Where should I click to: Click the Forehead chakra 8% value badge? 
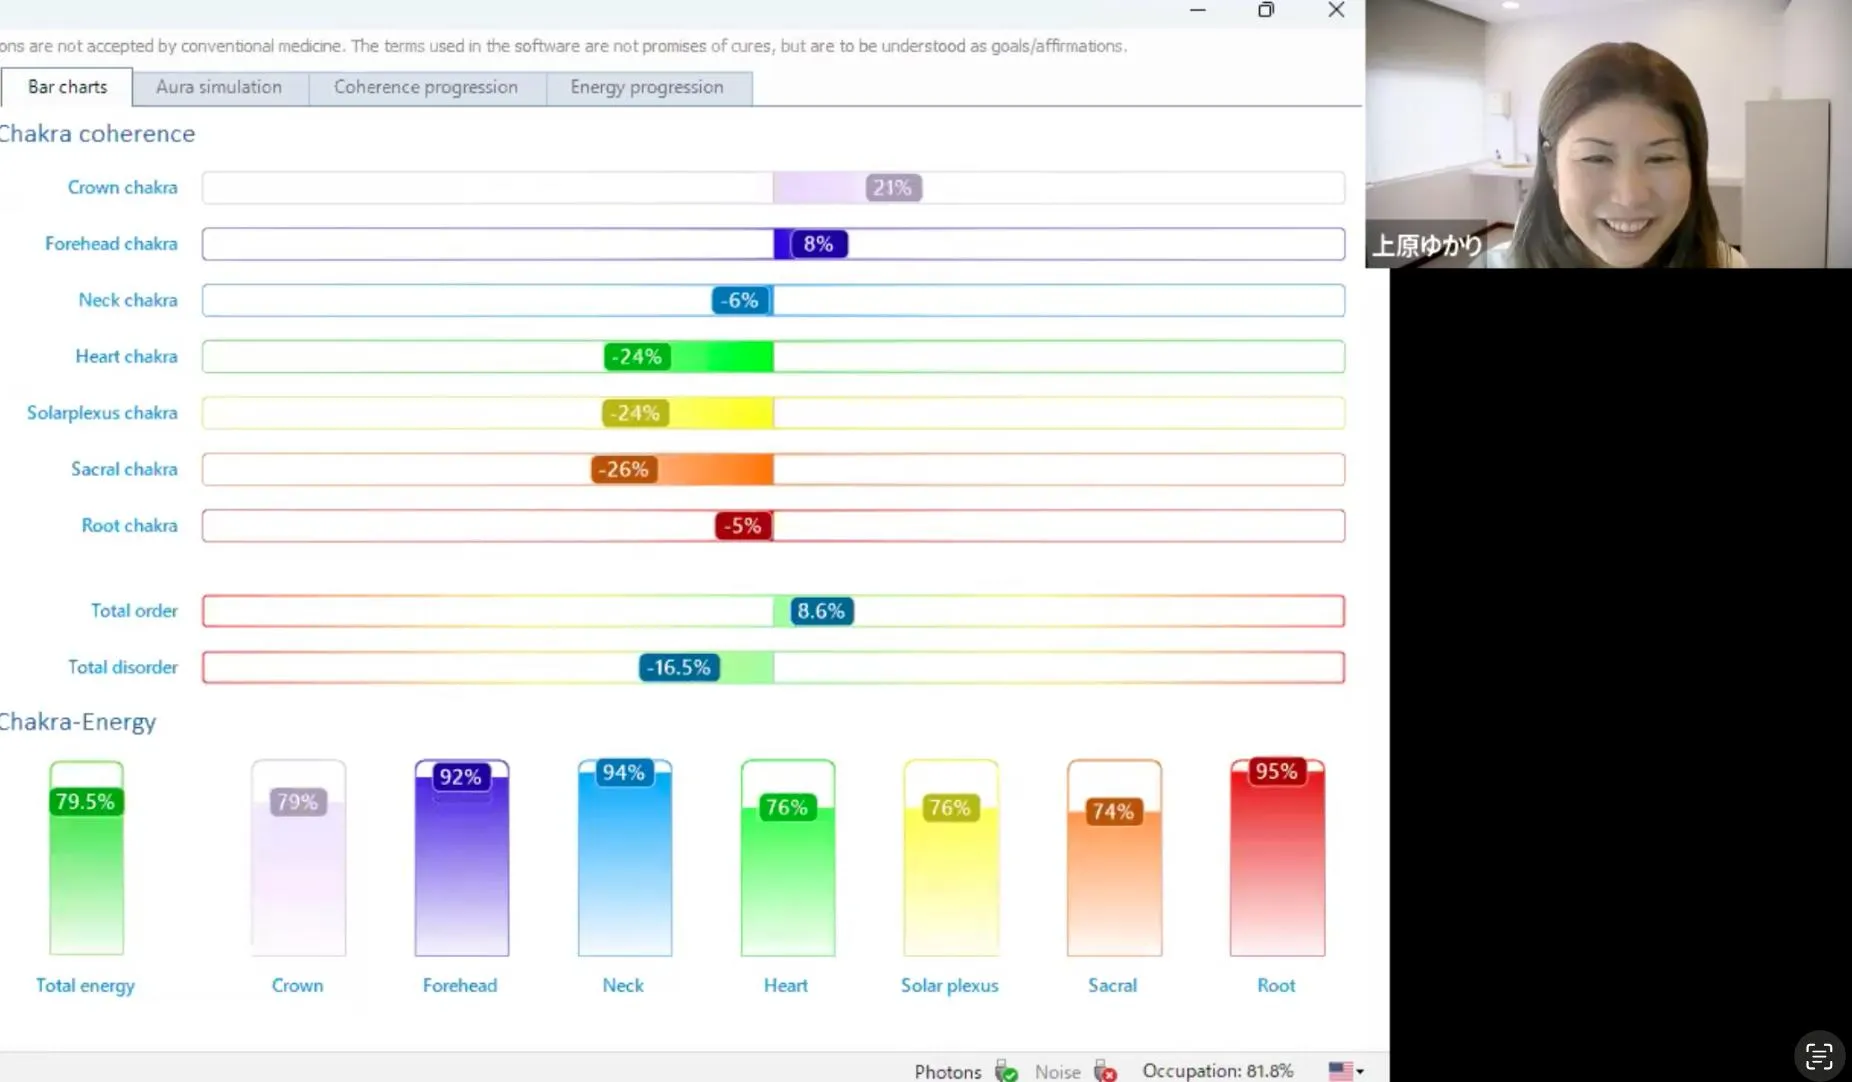(x=818, y=244)
